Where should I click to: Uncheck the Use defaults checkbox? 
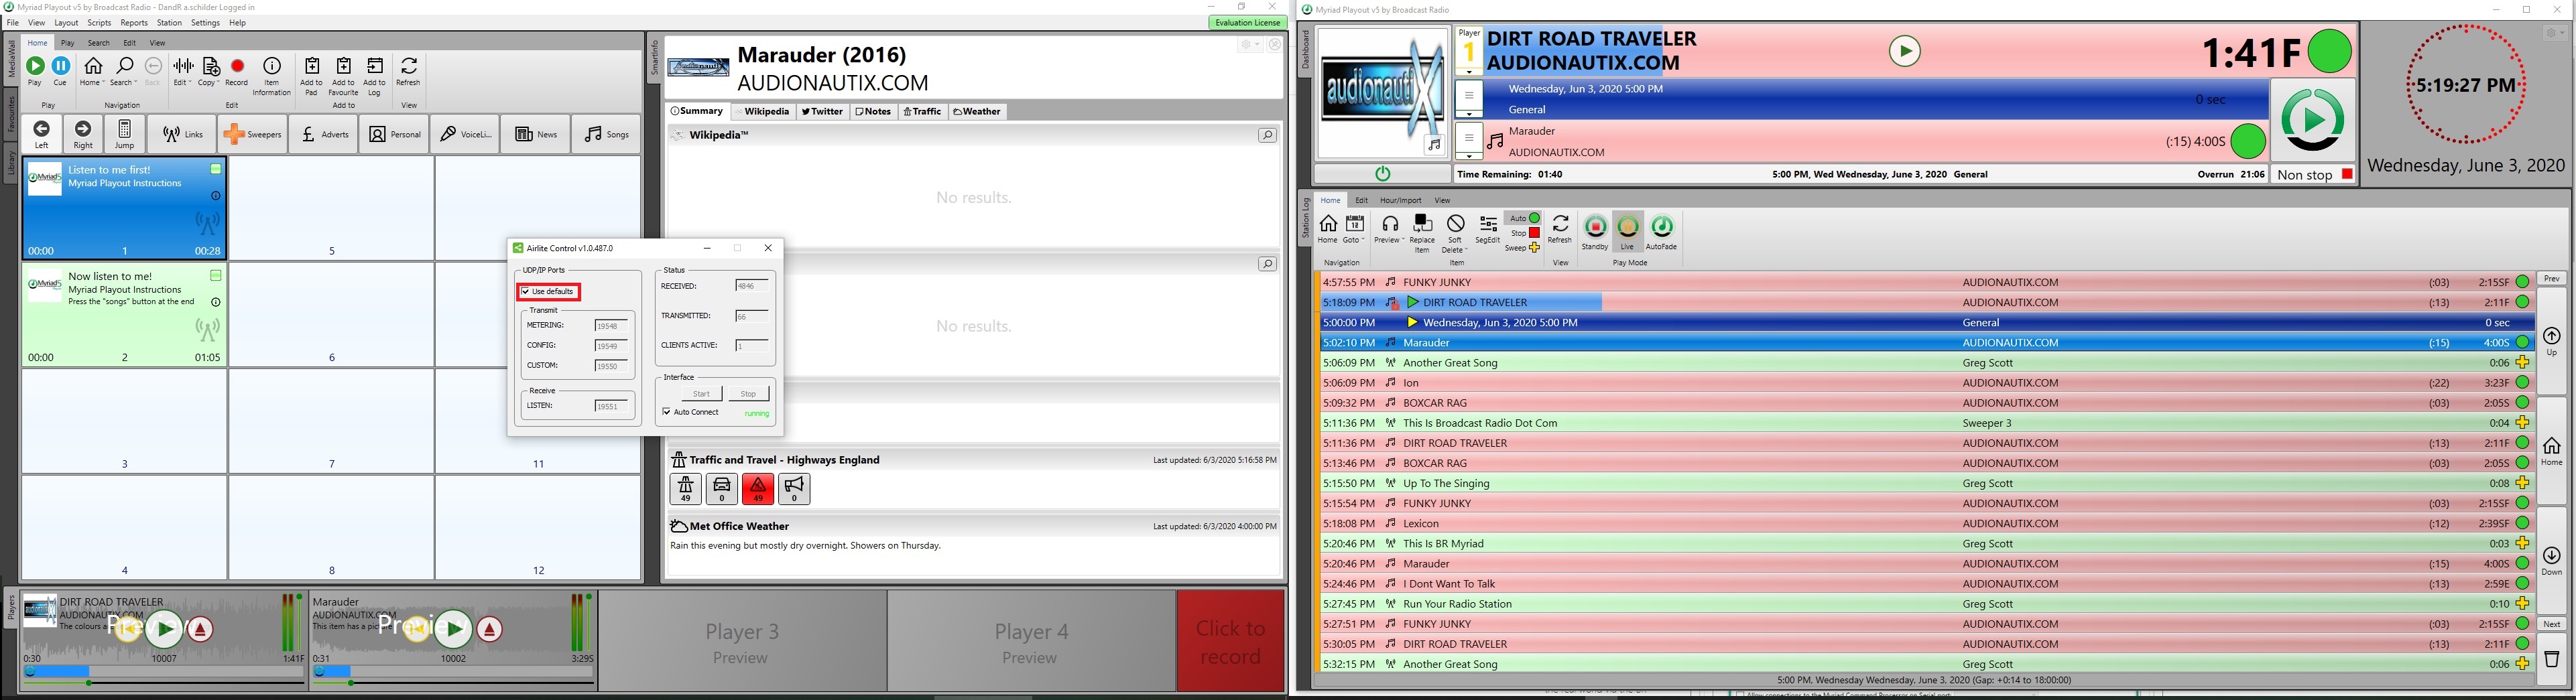pyautogui.click(x=526, y=292)
